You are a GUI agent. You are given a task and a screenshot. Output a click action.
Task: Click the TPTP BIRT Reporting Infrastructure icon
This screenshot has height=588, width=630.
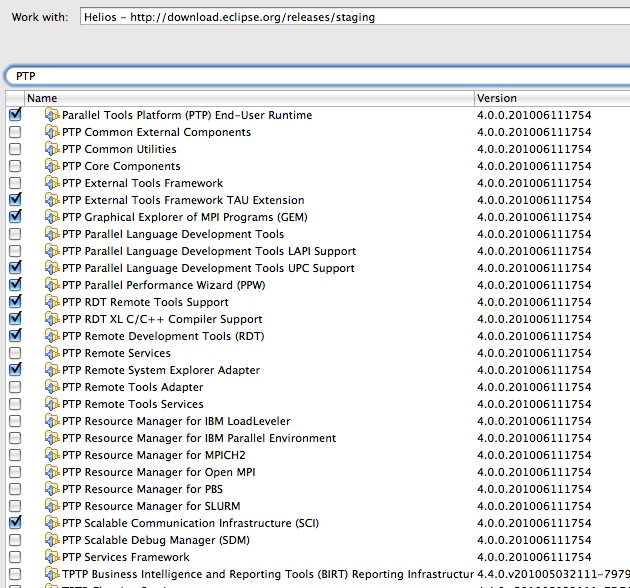tap(52, 574)
